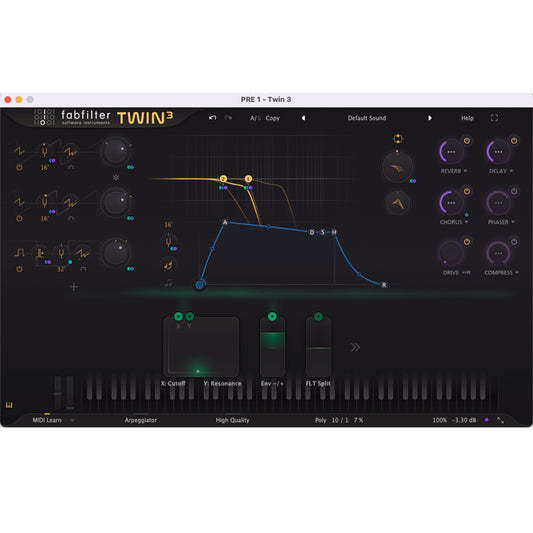The height and width of the screenshot is (533, 533).
Task: Click the Undo arrow icon
Action: 212,118
